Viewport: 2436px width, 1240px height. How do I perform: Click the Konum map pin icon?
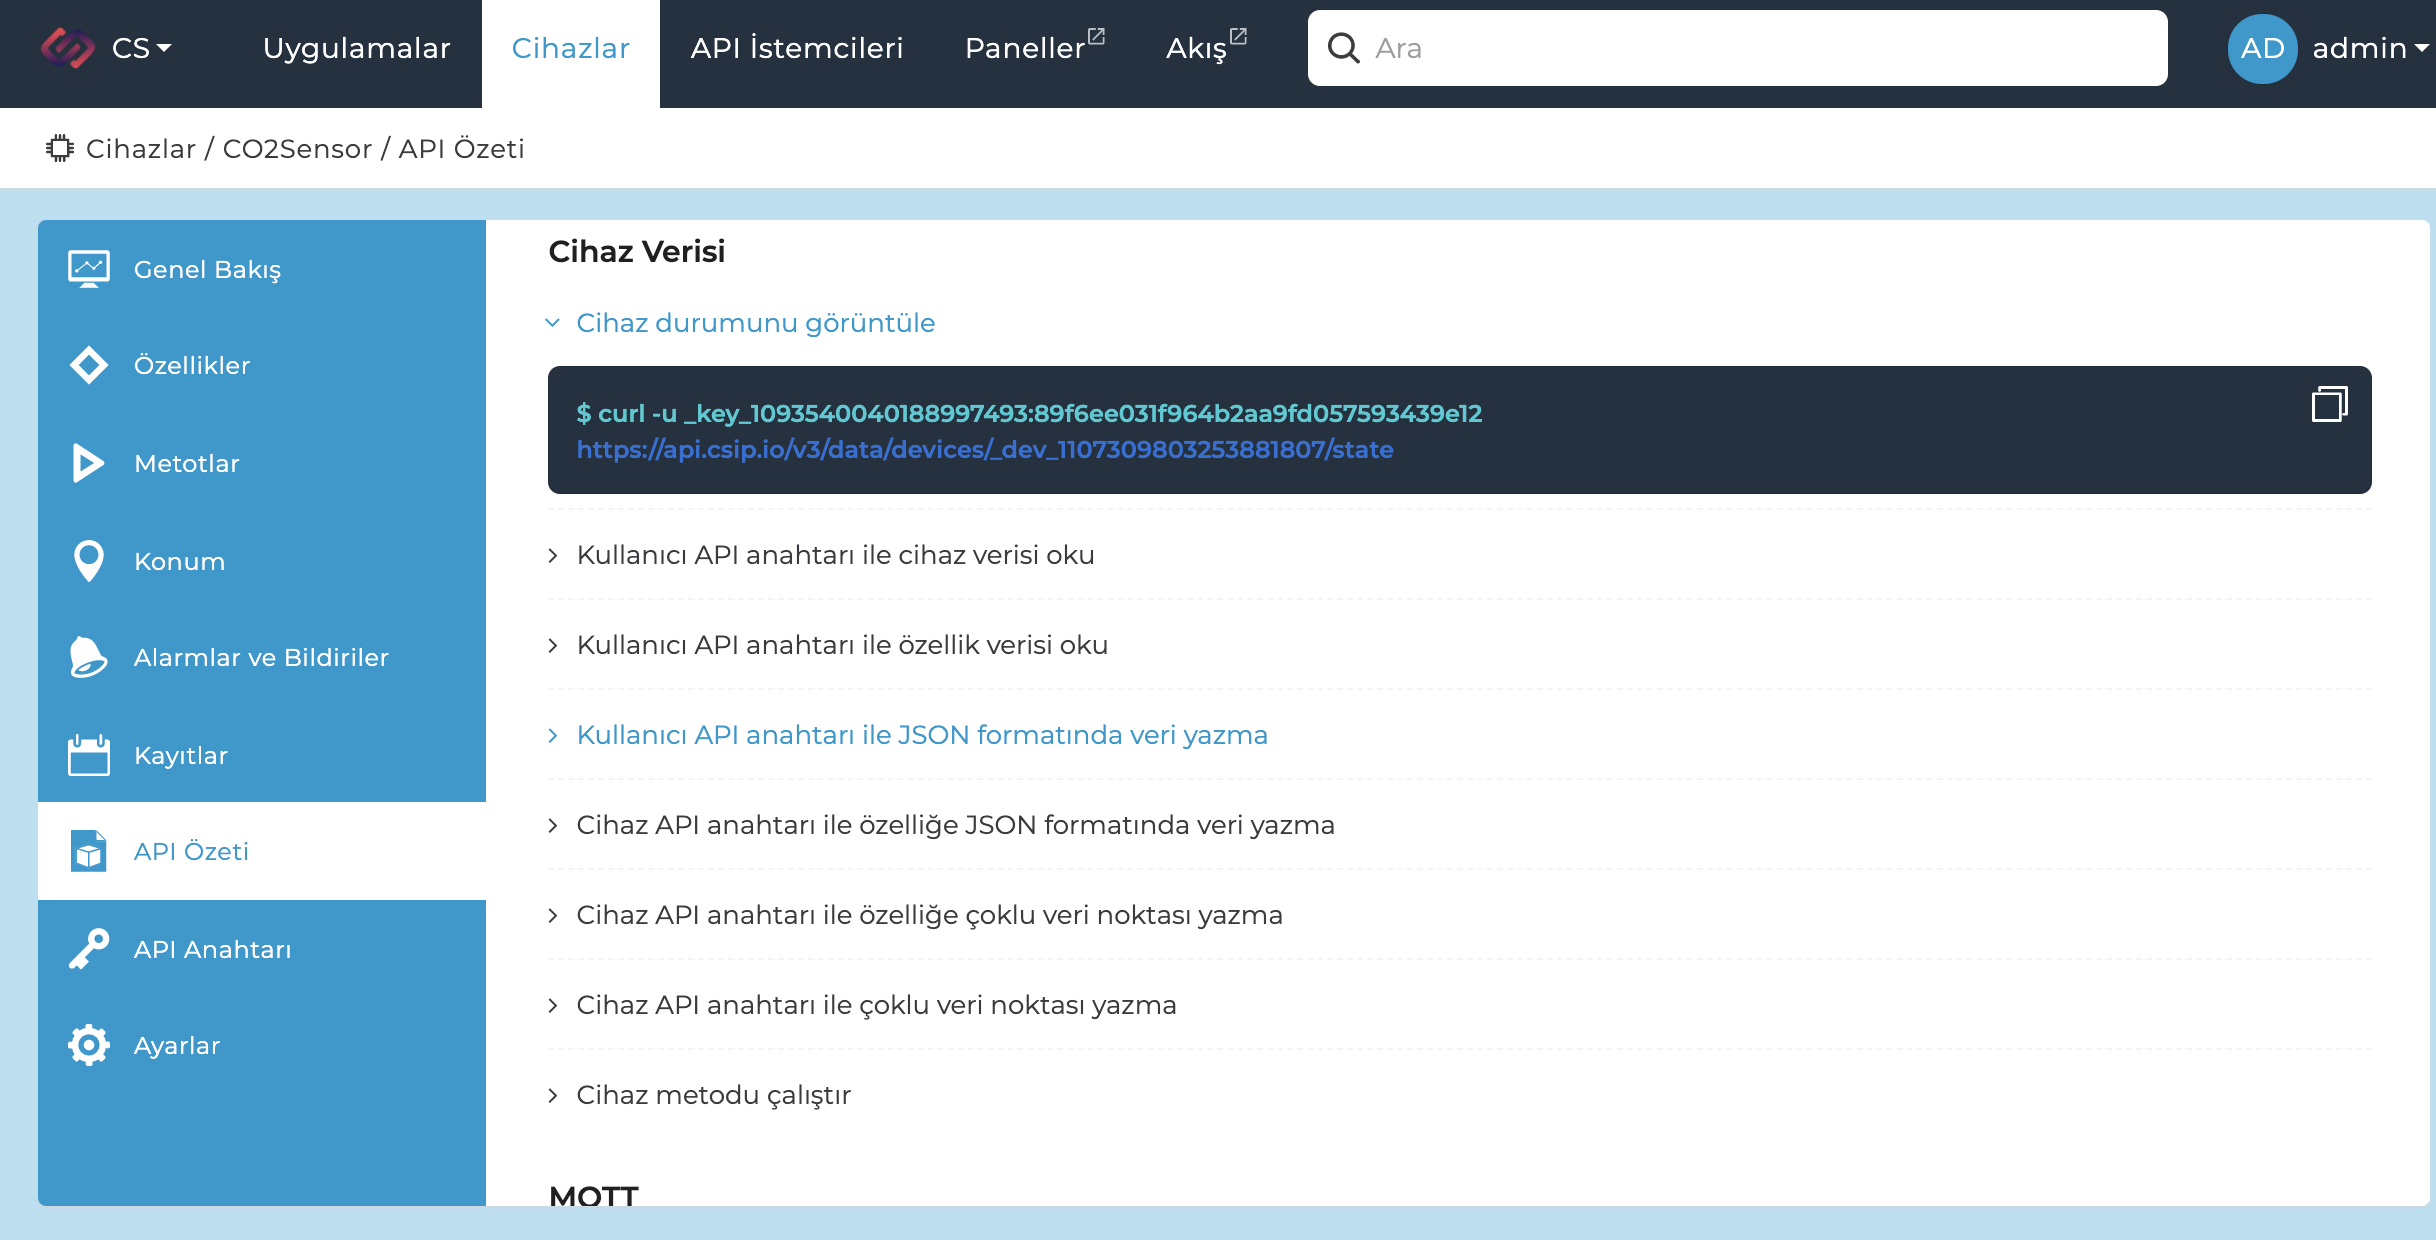(89, 561)
